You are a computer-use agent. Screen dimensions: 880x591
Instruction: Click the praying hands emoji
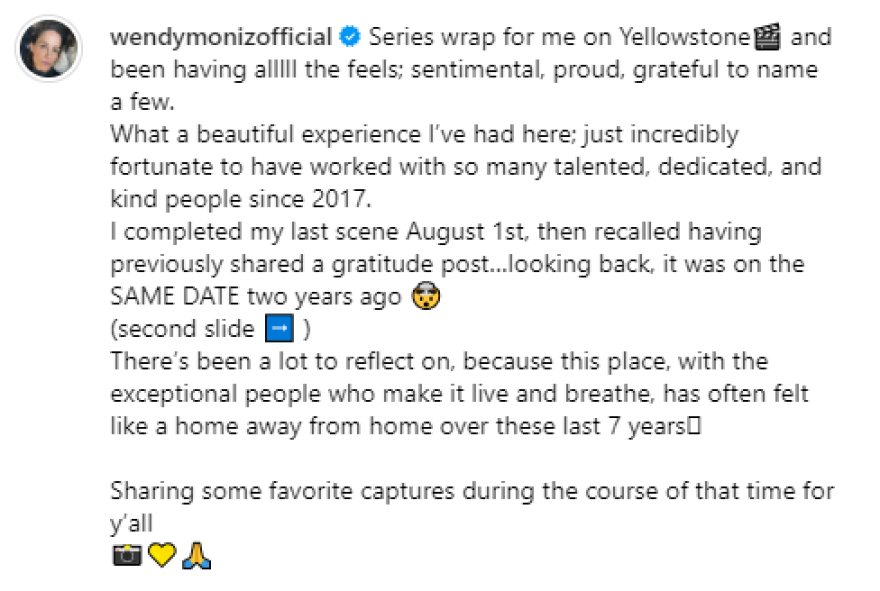point(195,555)
